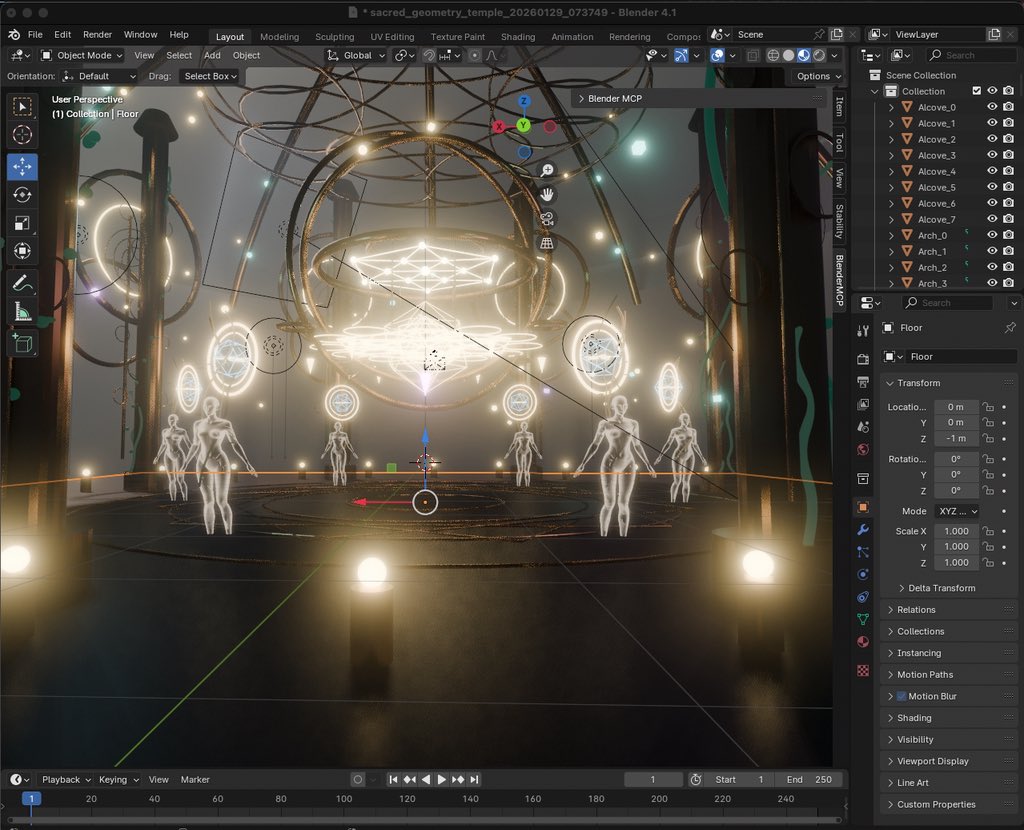Viewport: 1024px width, 830px height.
Task: Switch to the Shading workspace tab
Action: (x=518, y=37)
